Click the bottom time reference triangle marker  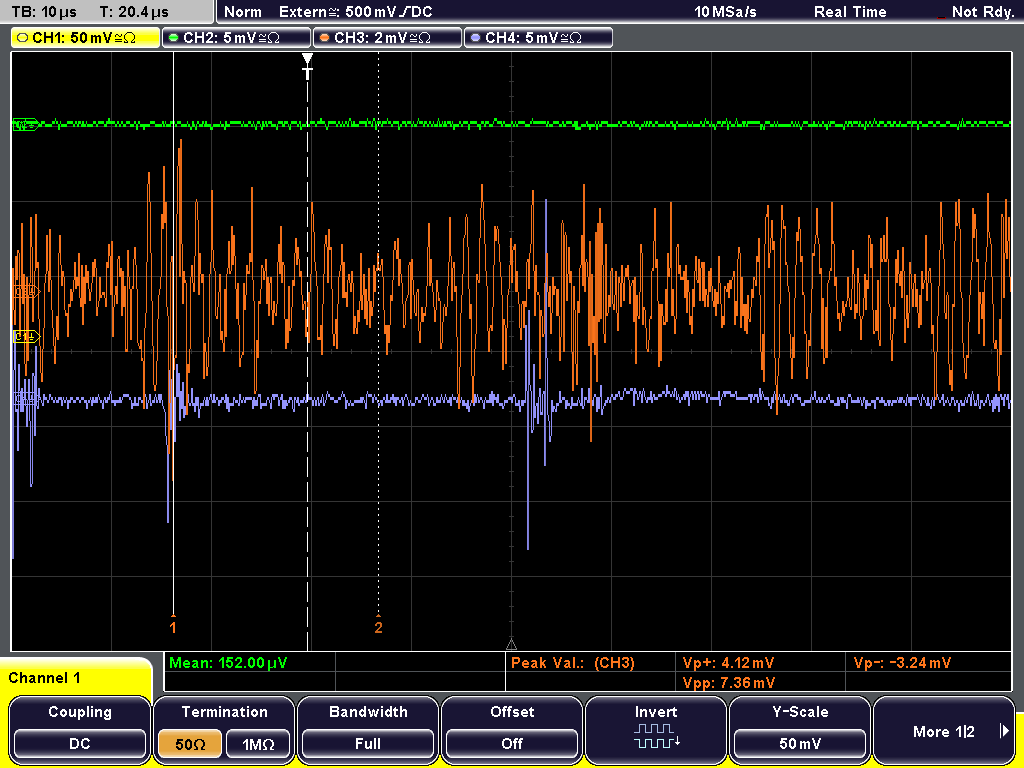point(511,645)
